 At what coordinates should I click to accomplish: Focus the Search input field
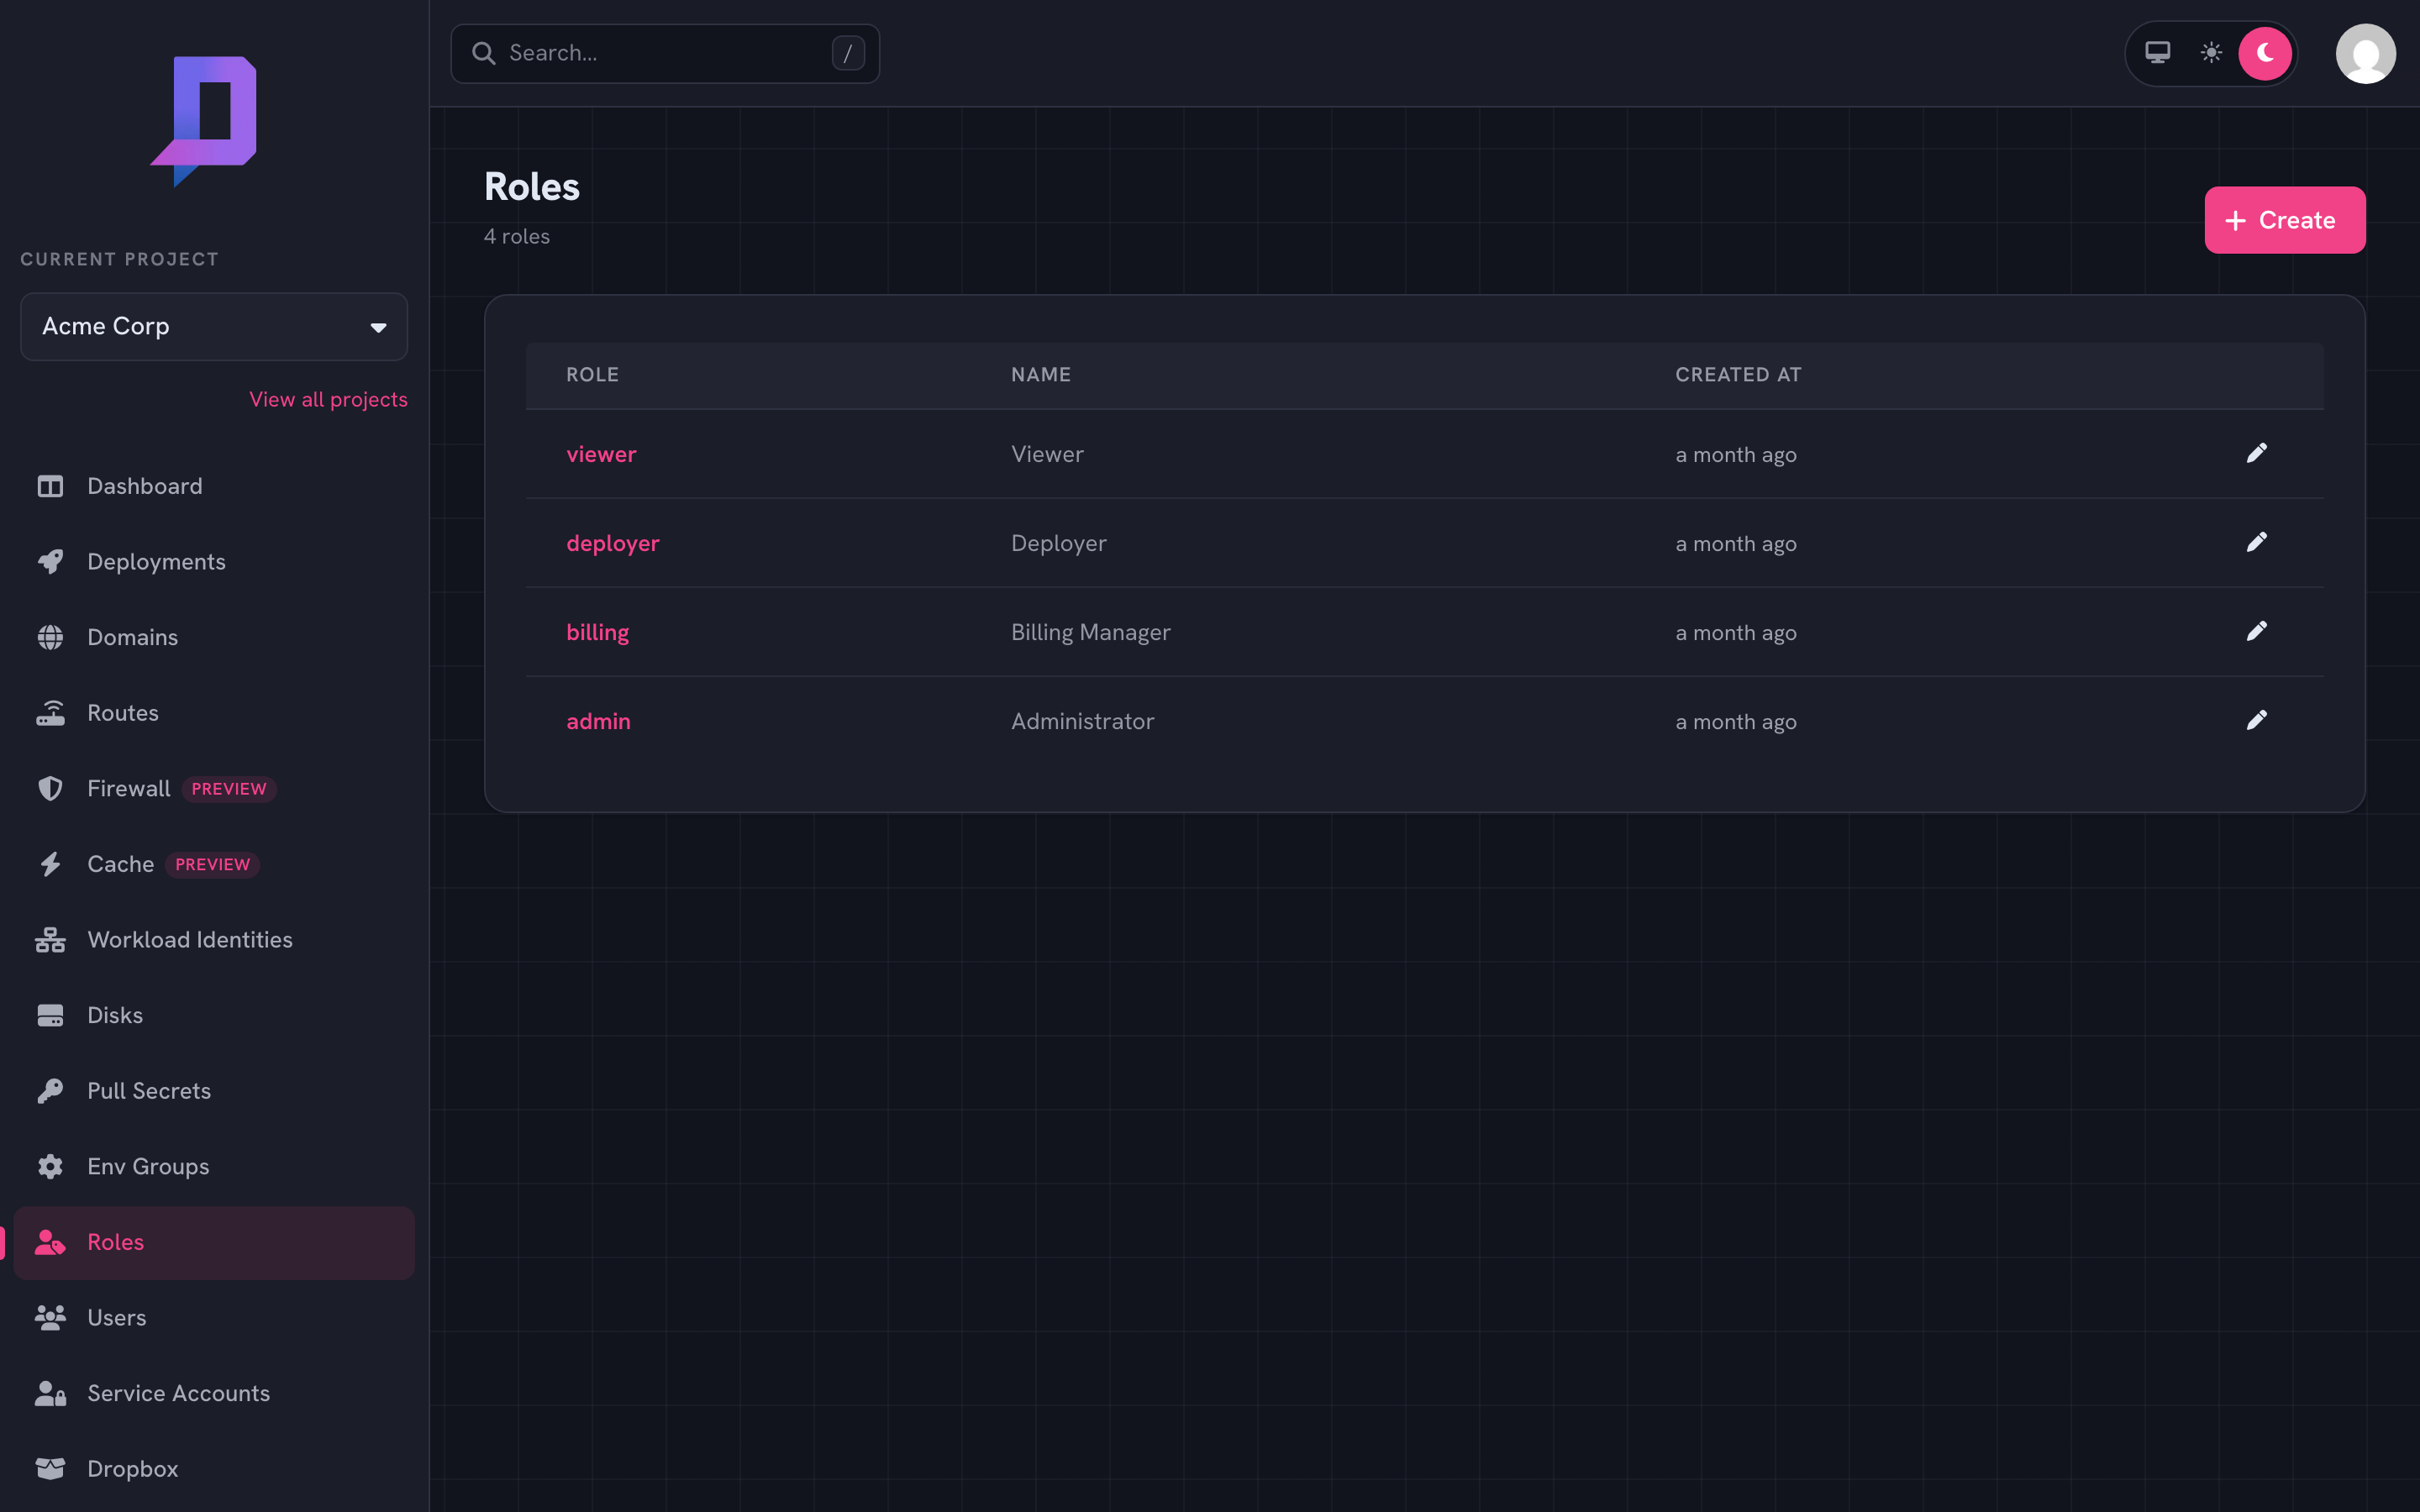tap(665, 53)
